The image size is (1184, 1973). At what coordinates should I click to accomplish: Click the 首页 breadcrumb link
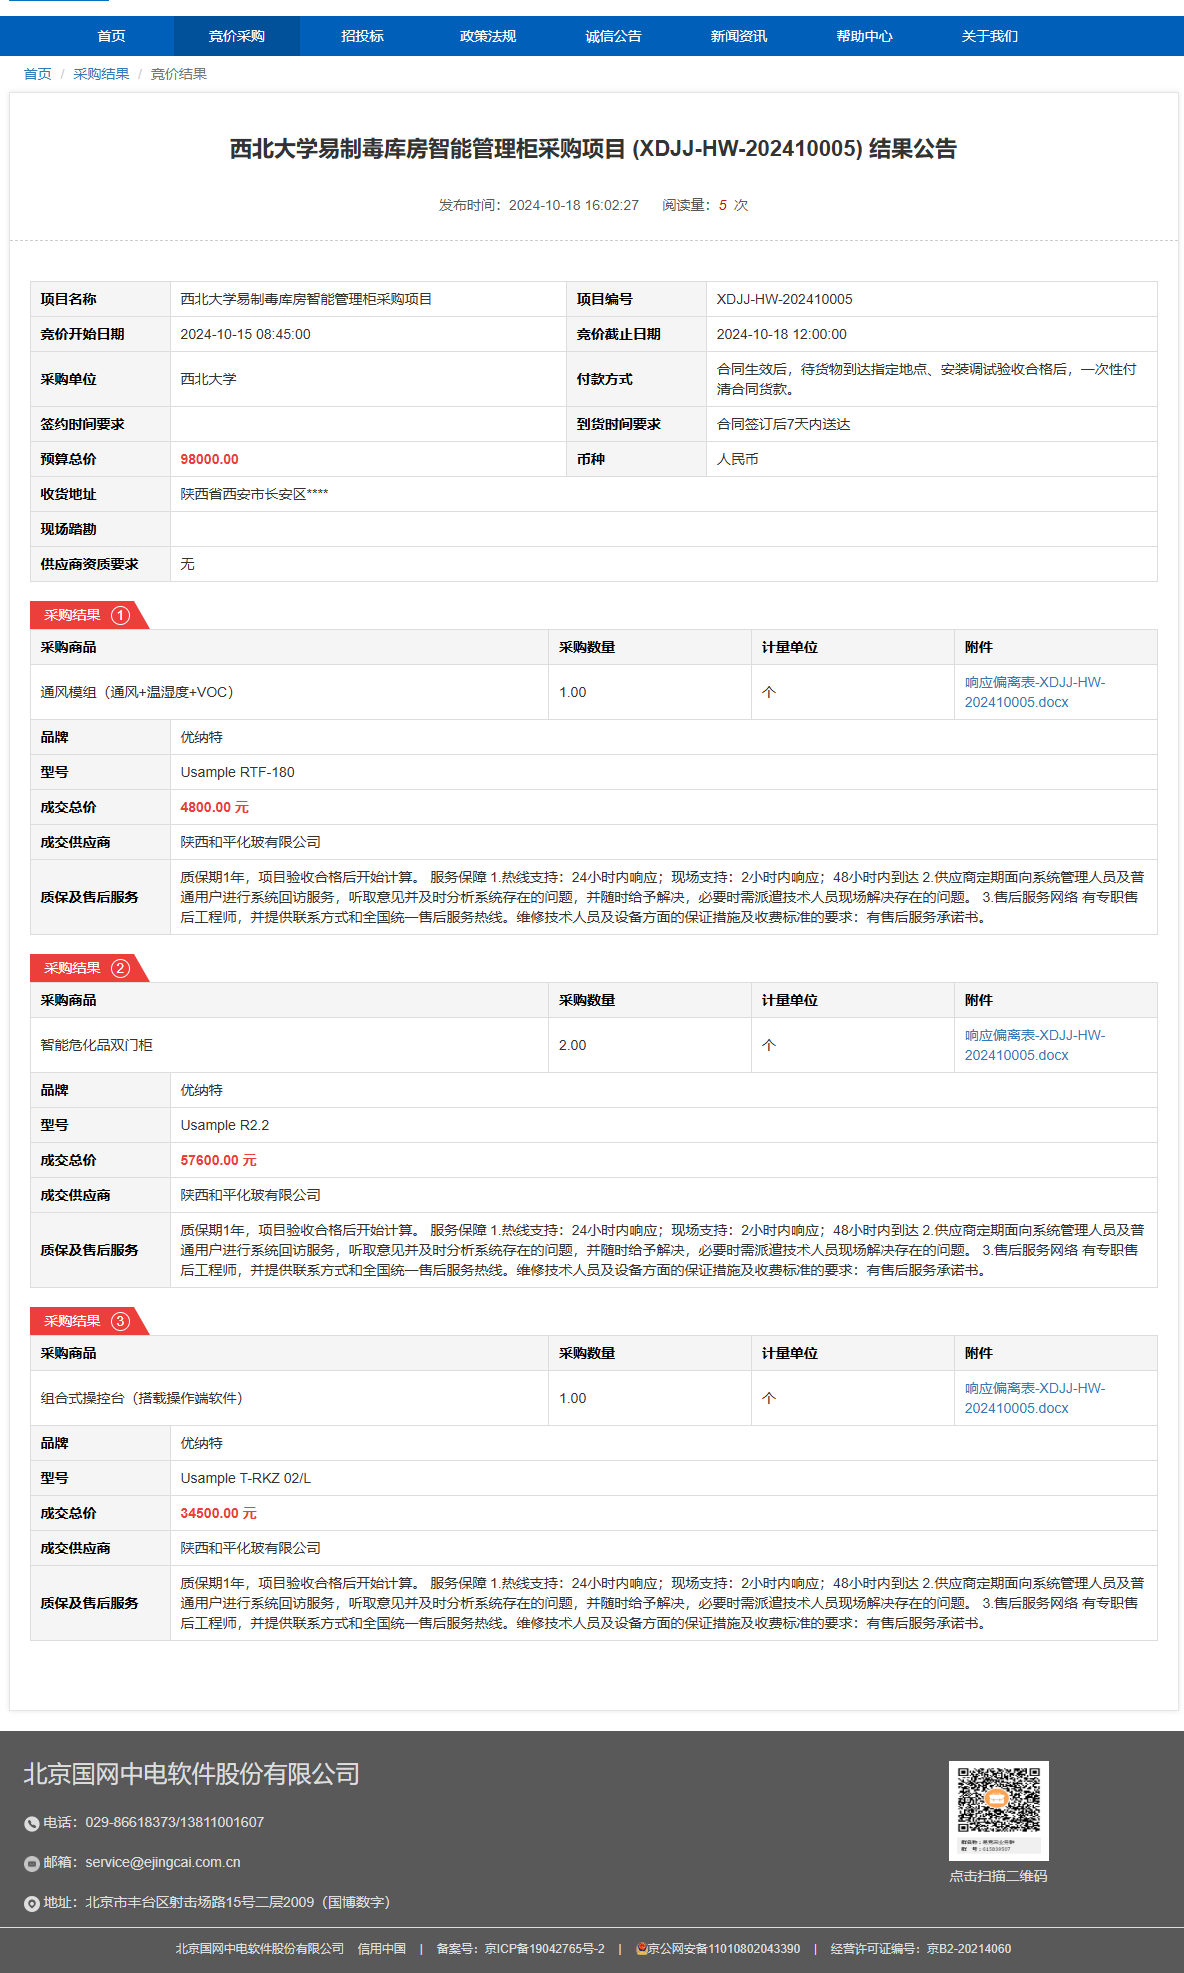pyautogui.click(x=38, y=74)
